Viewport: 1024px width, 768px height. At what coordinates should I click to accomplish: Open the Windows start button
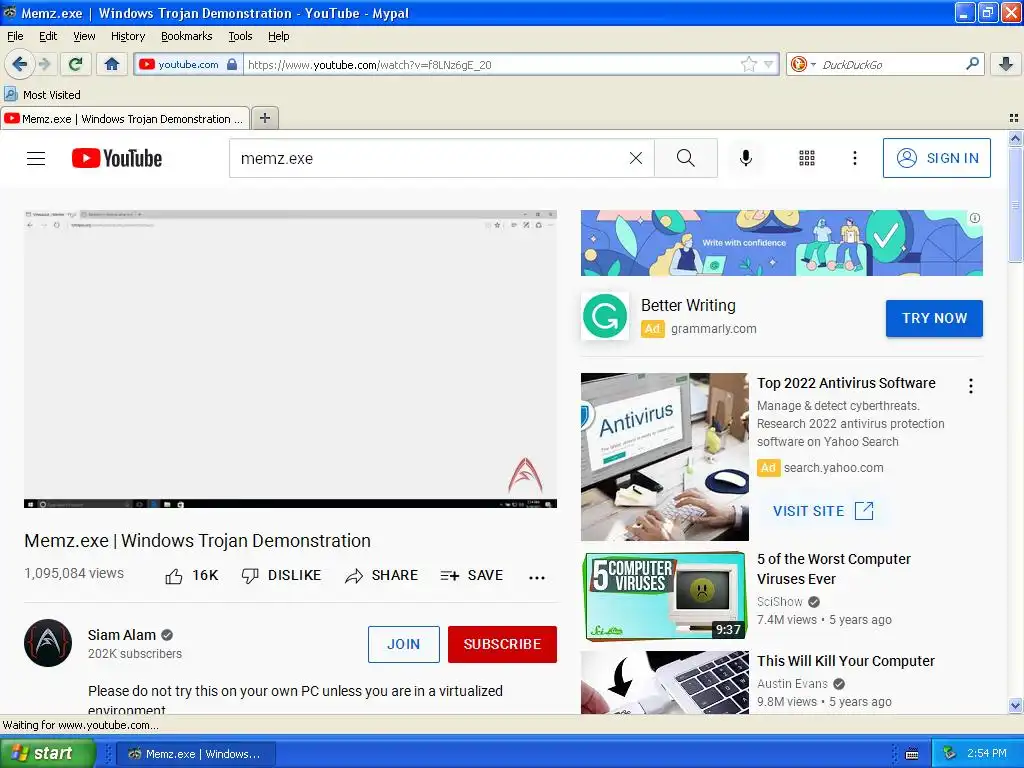[48, 753]
